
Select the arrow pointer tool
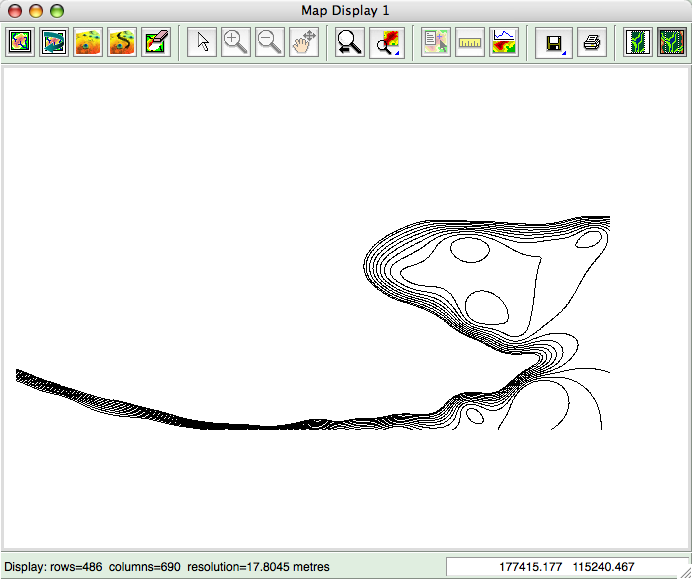(203, 42)
